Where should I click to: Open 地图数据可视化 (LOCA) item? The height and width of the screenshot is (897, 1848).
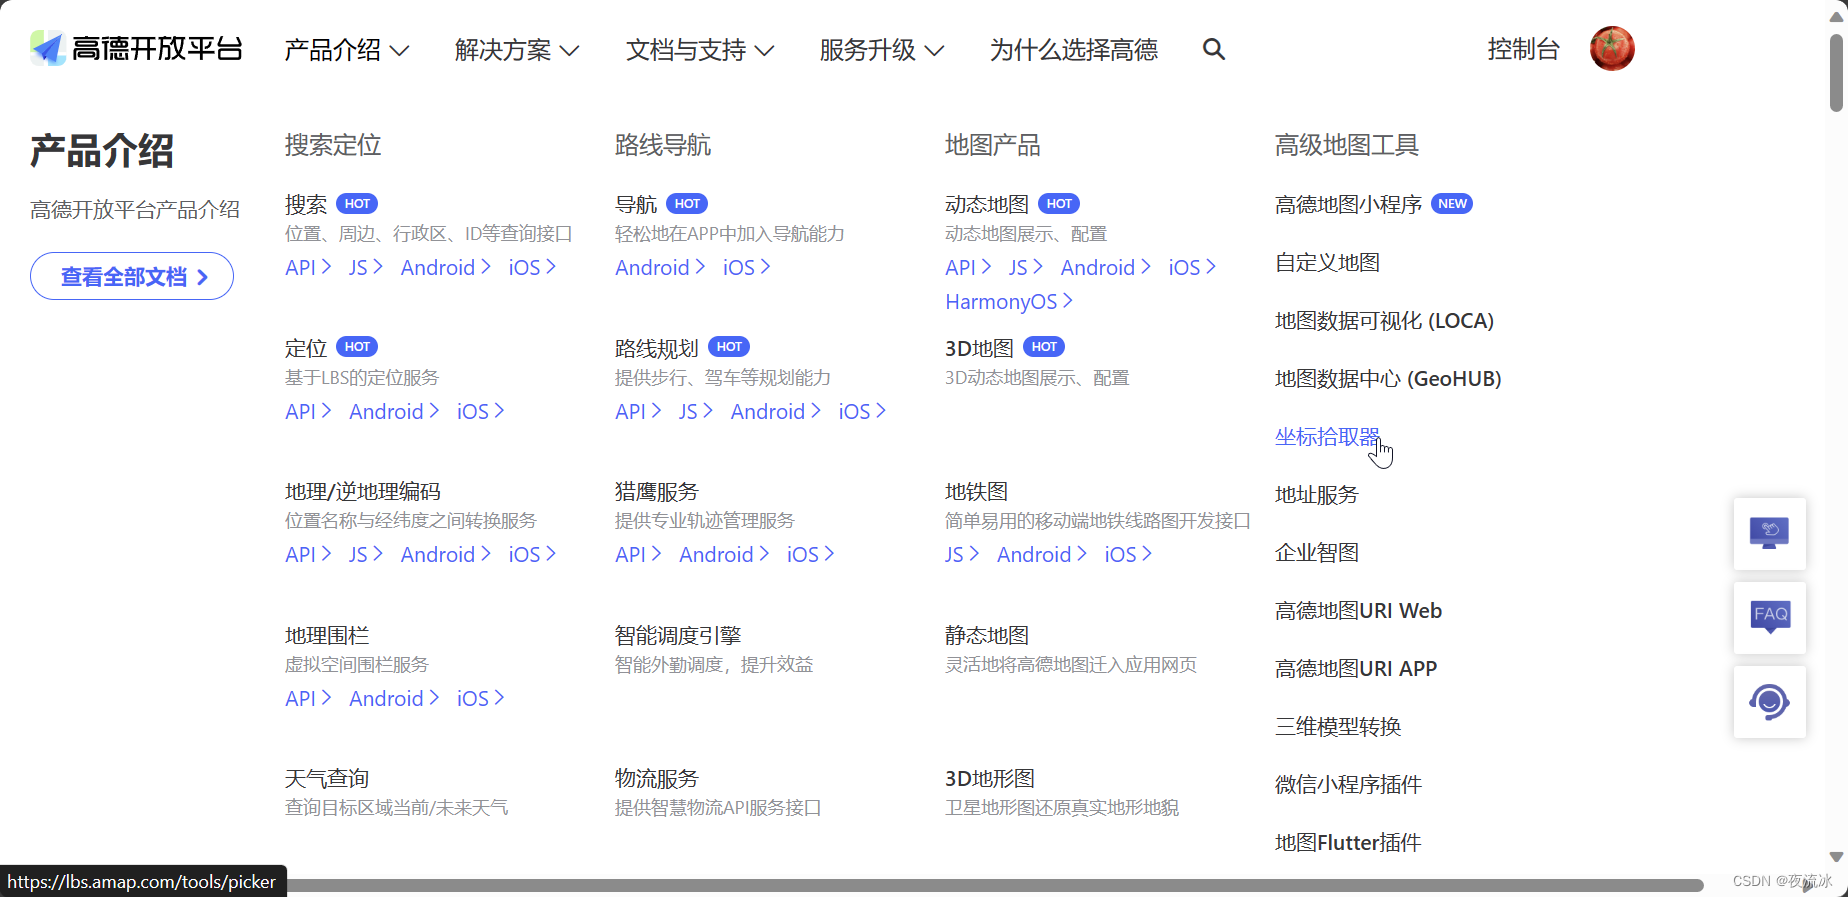tap(1384, 321)
